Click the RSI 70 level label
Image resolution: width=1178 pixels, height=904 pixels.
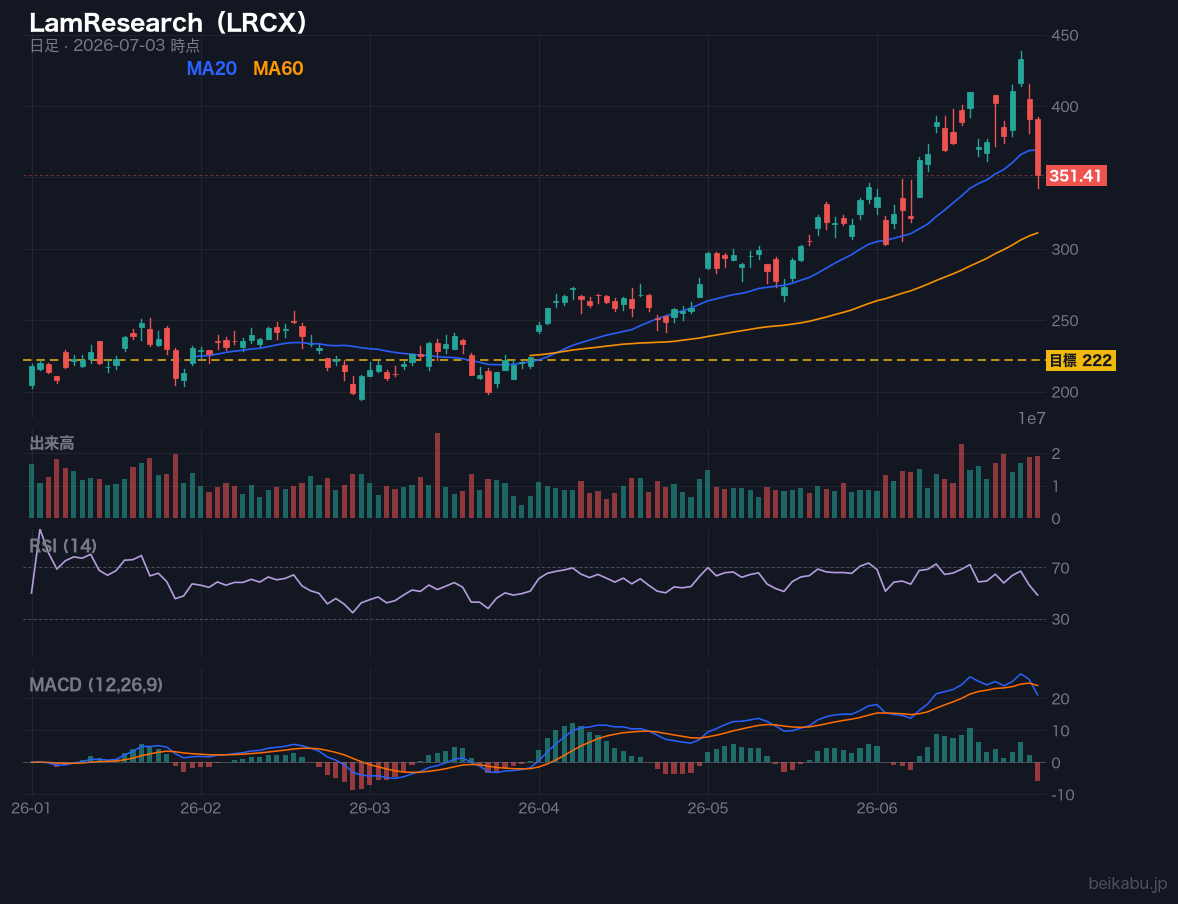click(1060, 568)
